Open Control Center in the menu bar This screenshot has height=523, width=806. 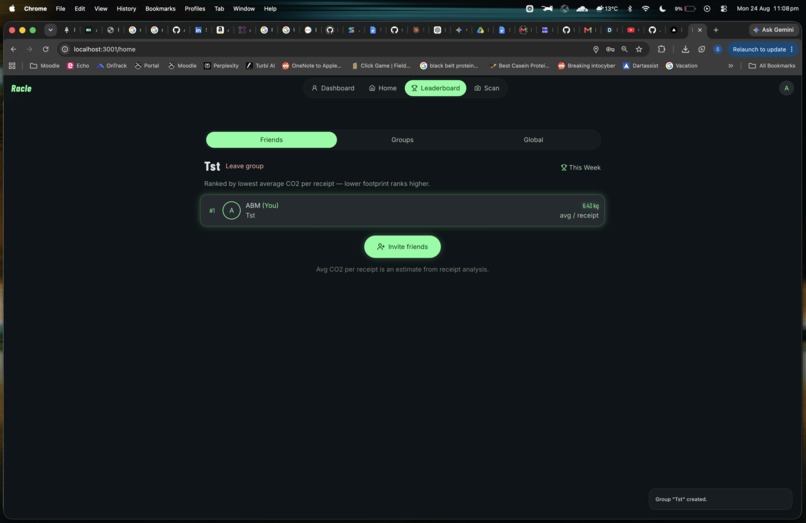point(724,9)
